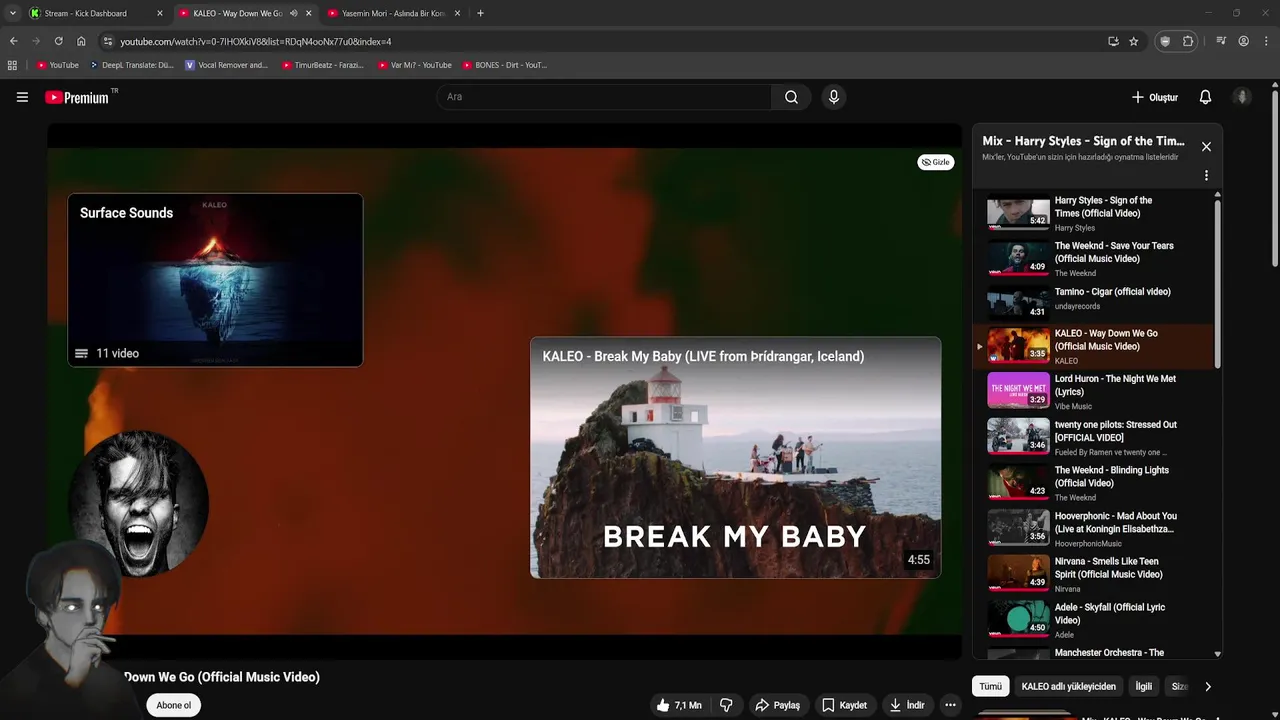Play Adele Skyfall lyric video
This screenshot has width=1280, height=720.
coord(1092,620)
